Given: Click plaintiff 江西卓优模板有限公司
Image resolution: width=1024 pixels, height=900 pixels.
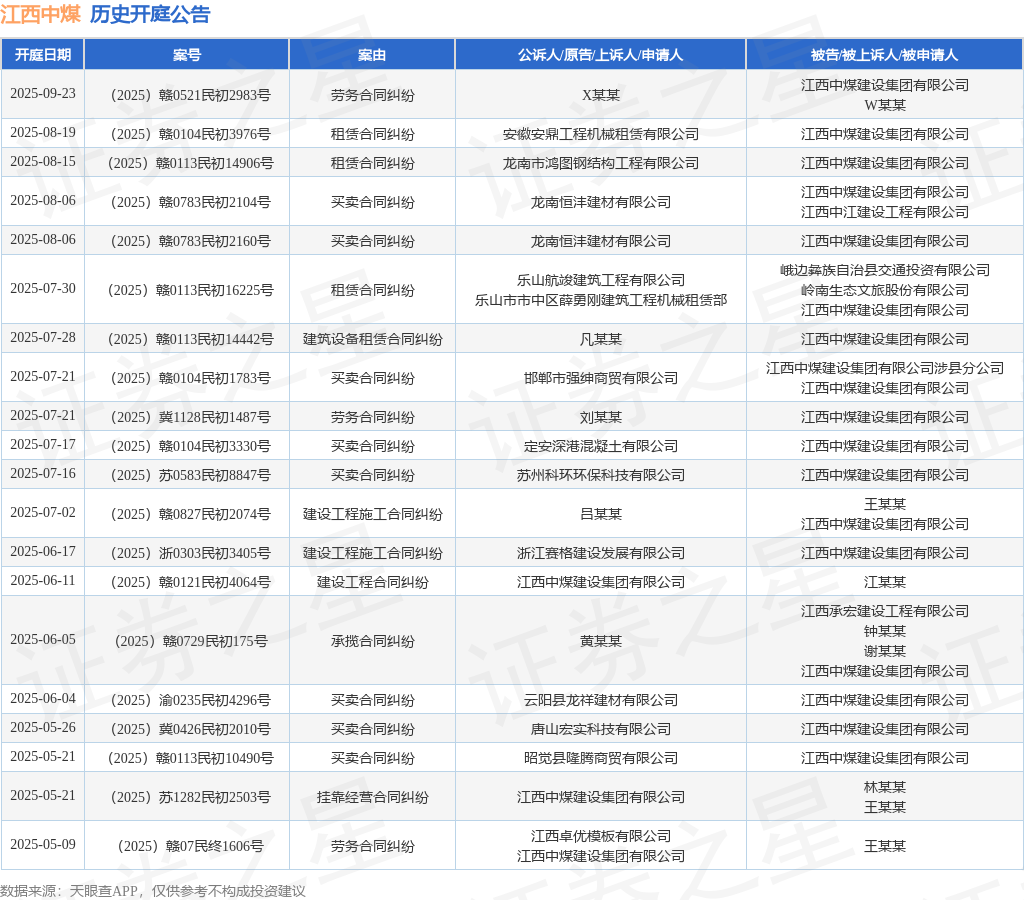Looking at the screenshot, I should coord(601,837).
